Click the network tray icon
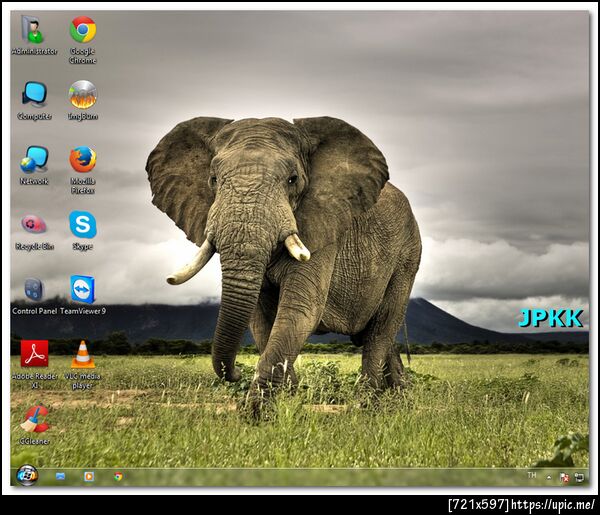 coord(579,477)
